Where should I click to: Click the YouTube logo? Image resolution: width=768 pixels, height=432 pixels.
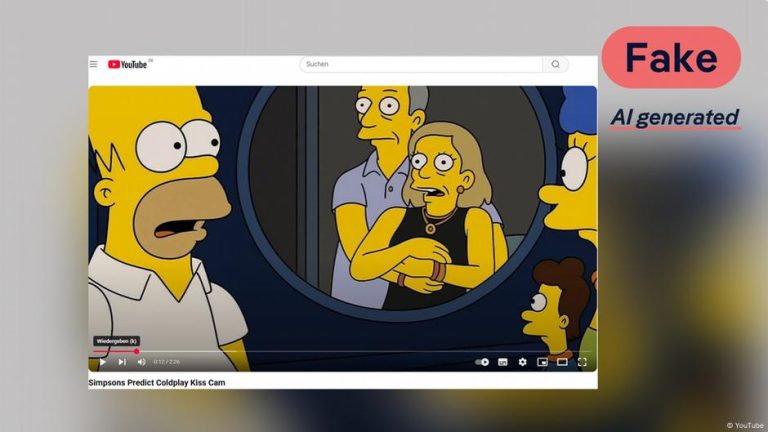coord(128,64)
